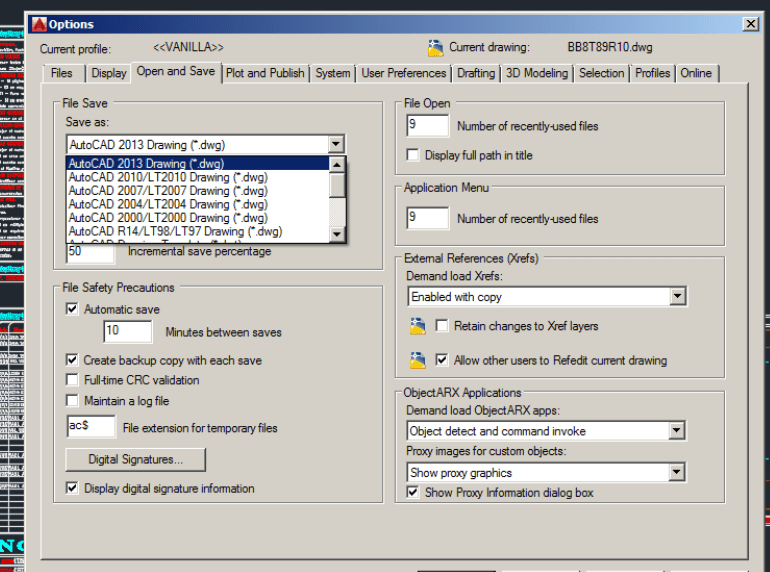Click the format list scrollbar thumb
770x572 pixels.
pos(337,185)
